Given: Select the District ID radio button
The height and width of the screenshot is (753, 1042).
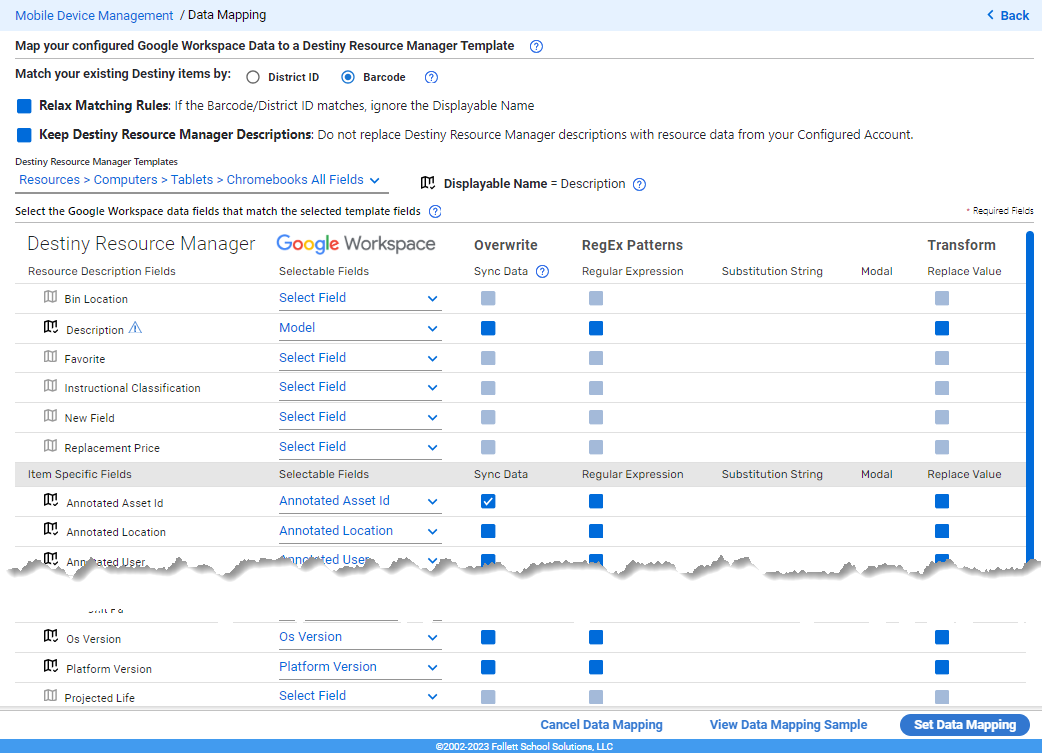Looking at the screenshot, I should [x=253, y=77].
